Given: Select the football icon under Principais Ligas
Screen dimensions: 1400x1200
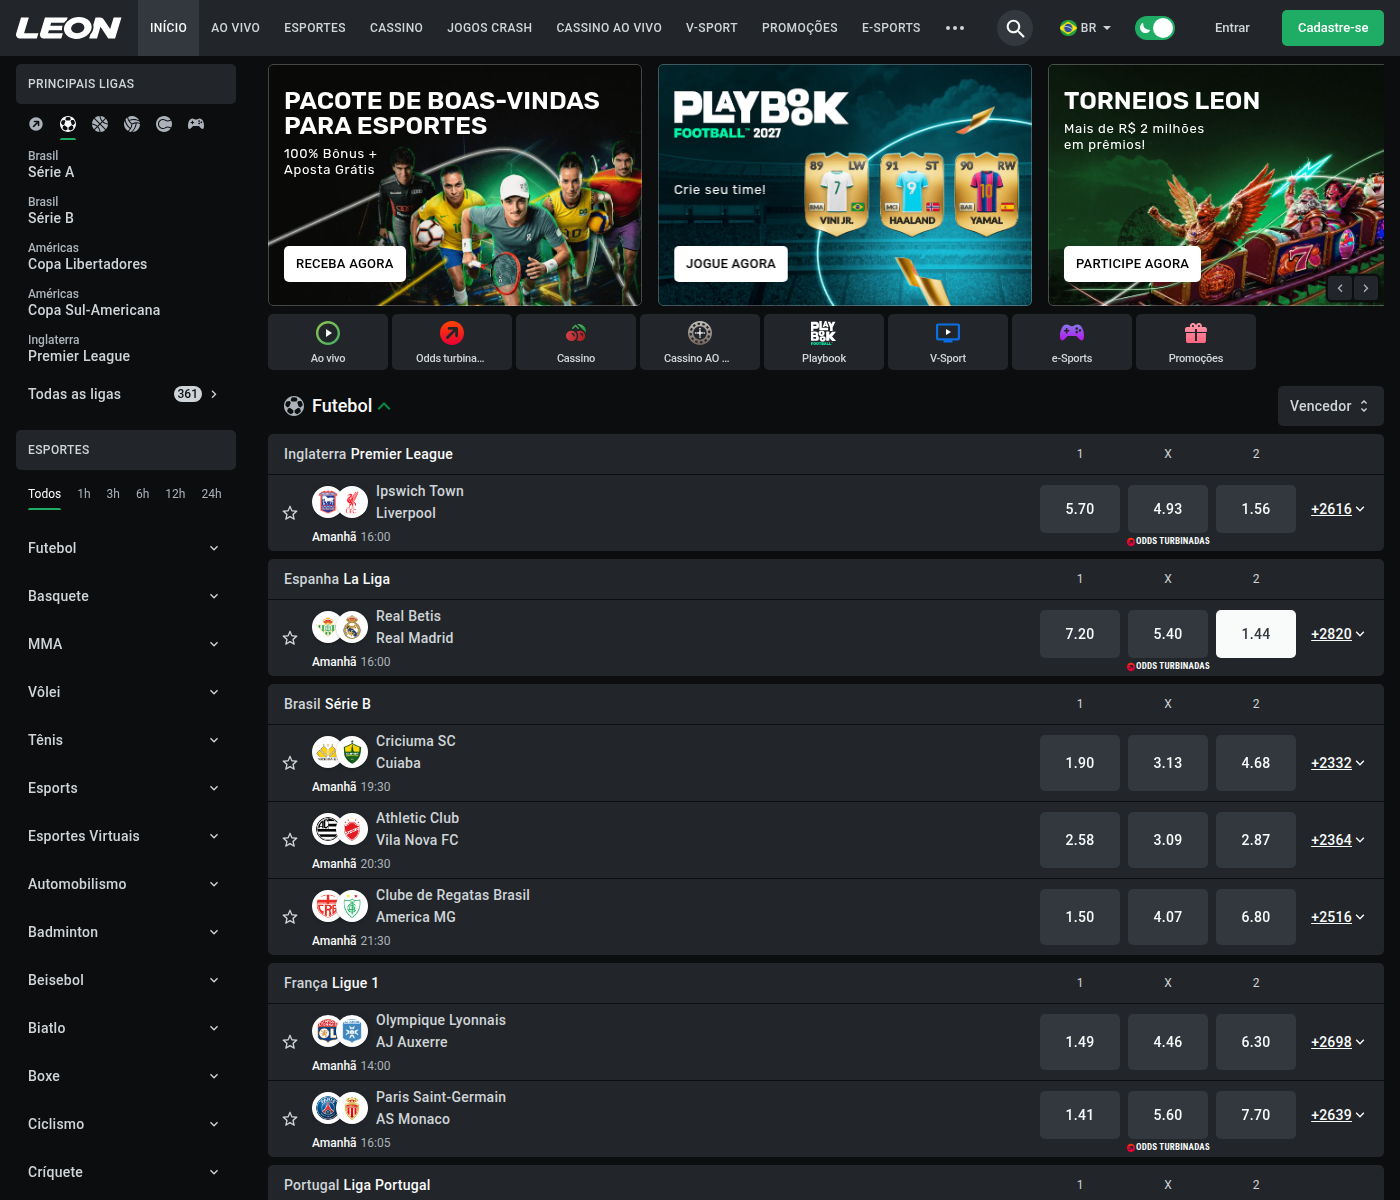Looking at the screenshot, I should [x=68, y=124].
